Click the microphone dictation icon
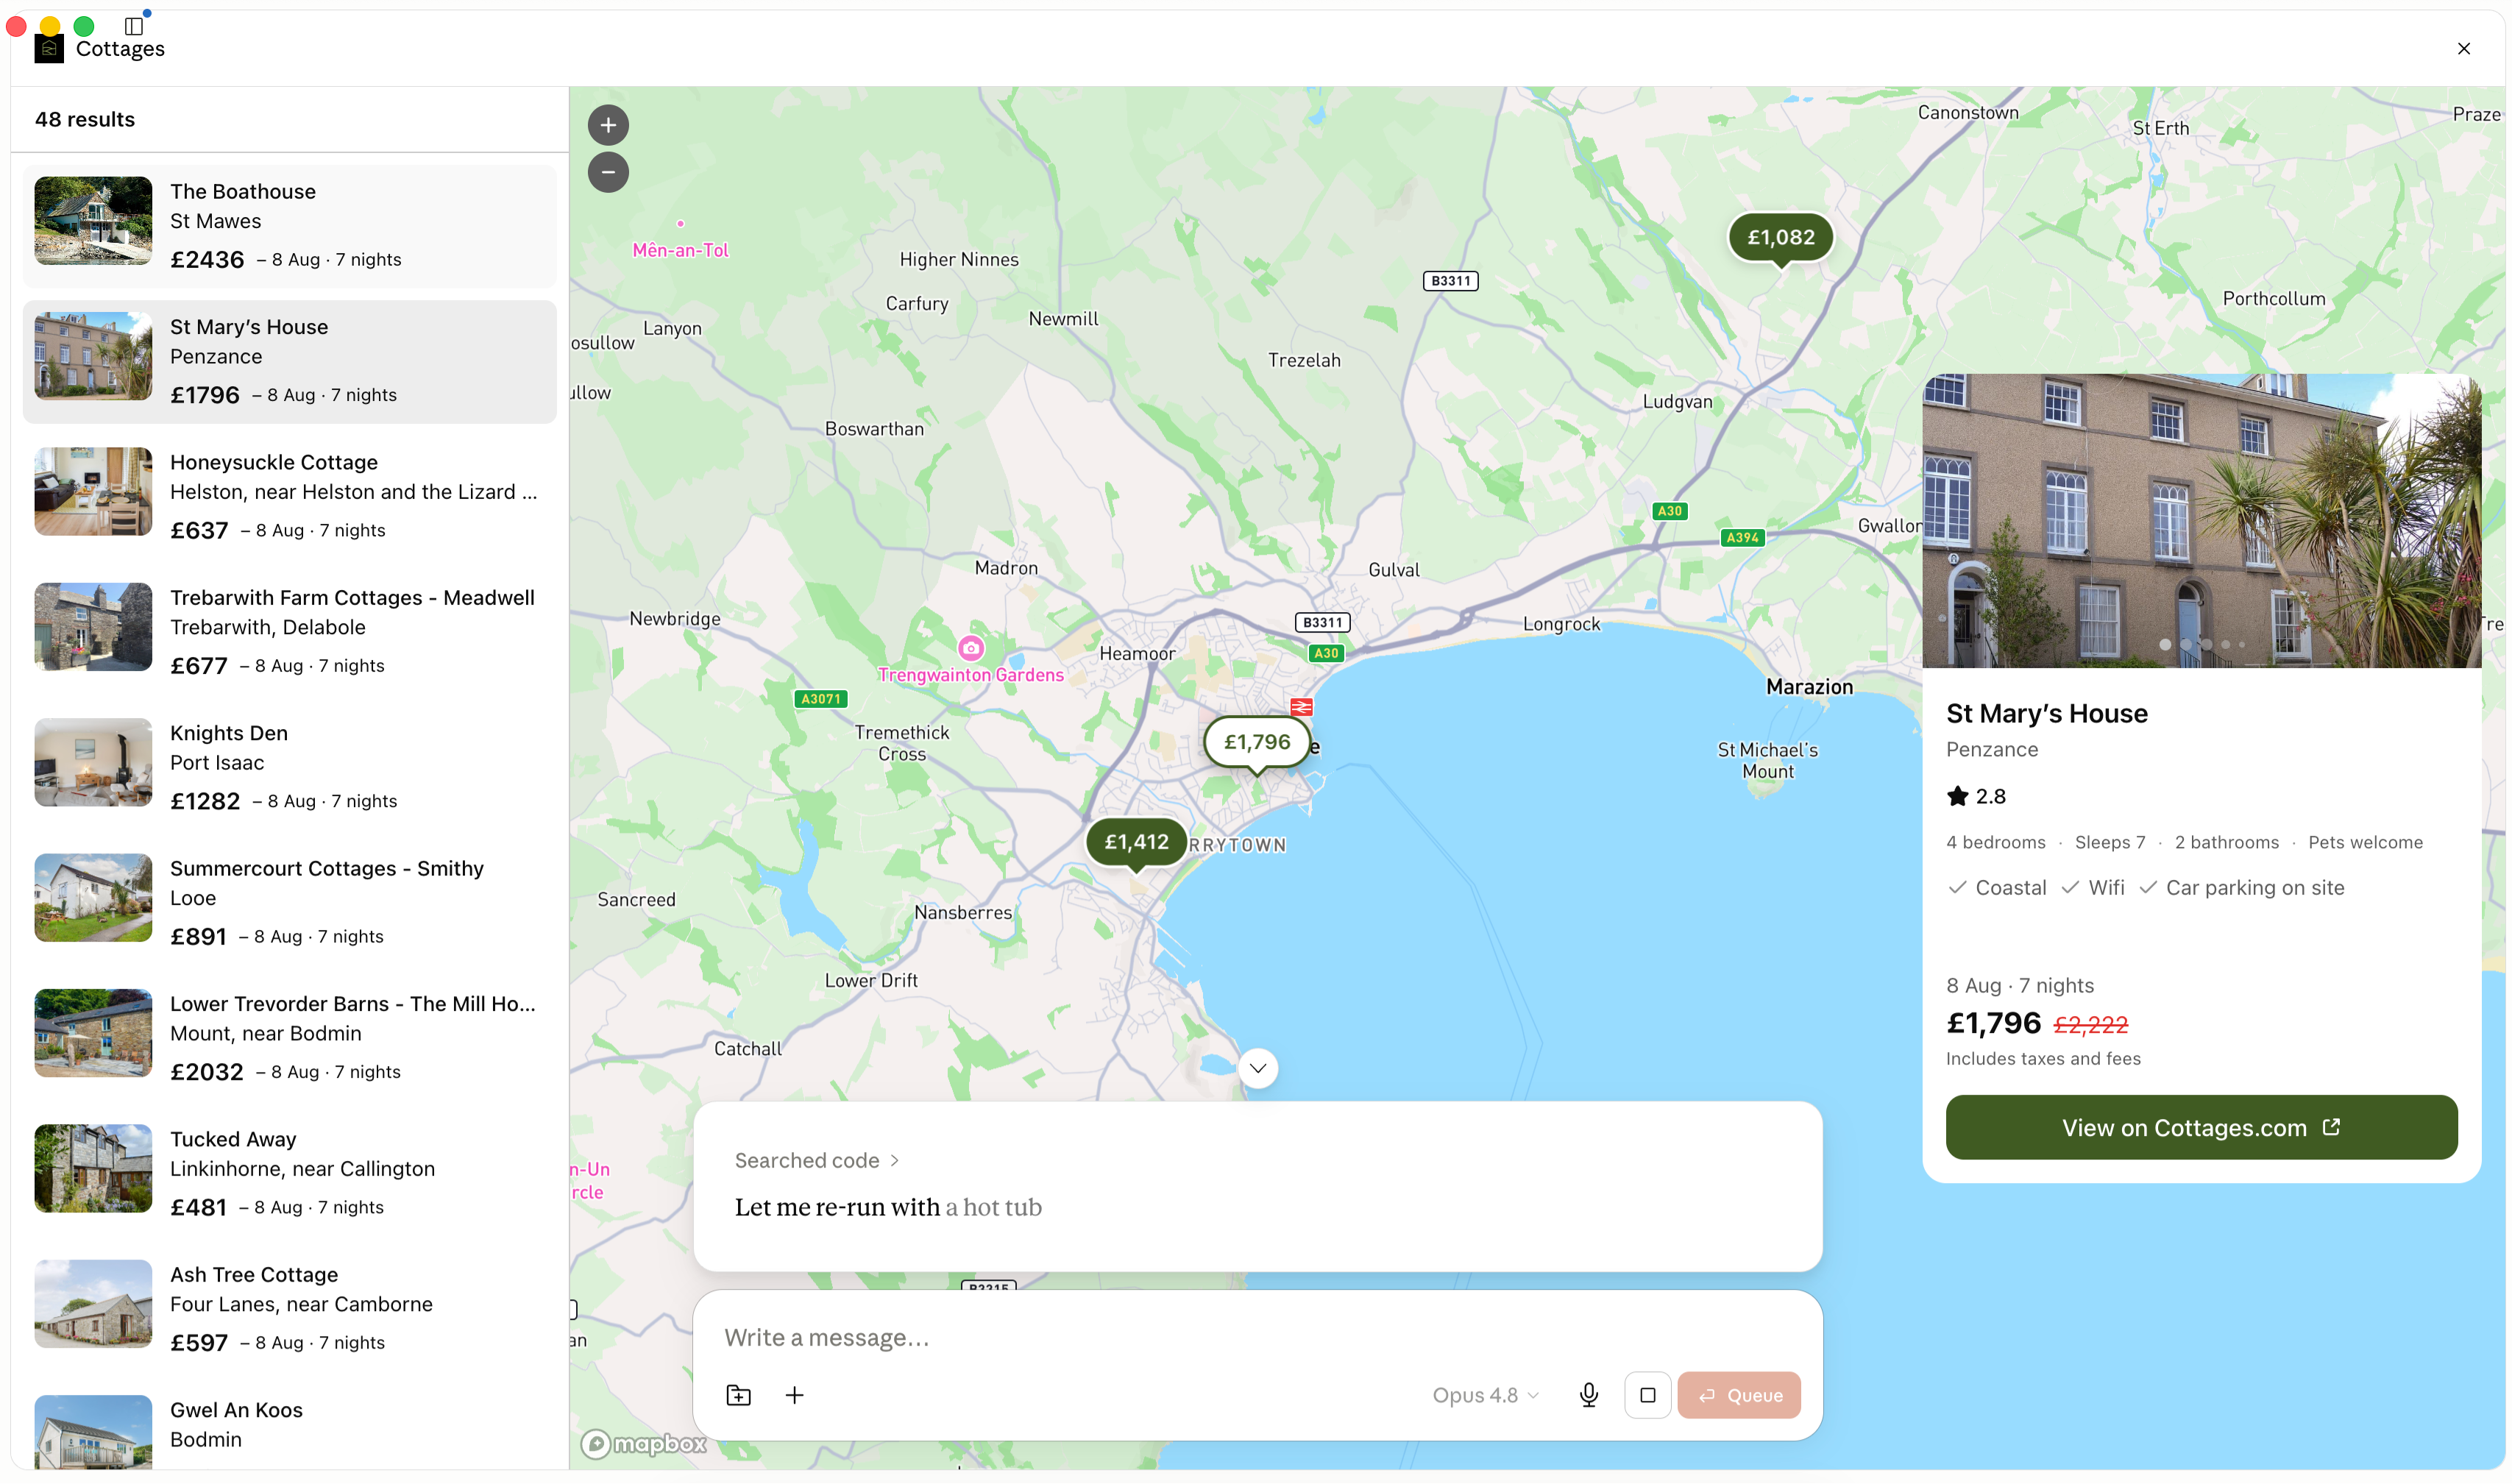The width and height of the screenshot is (2512, 1484). pyautogui.click(x=1588, y=1394)
